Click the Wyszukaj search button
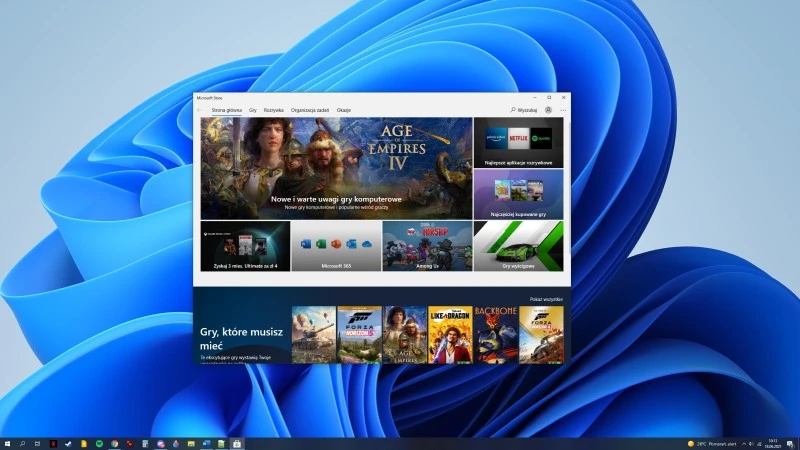 523,110
